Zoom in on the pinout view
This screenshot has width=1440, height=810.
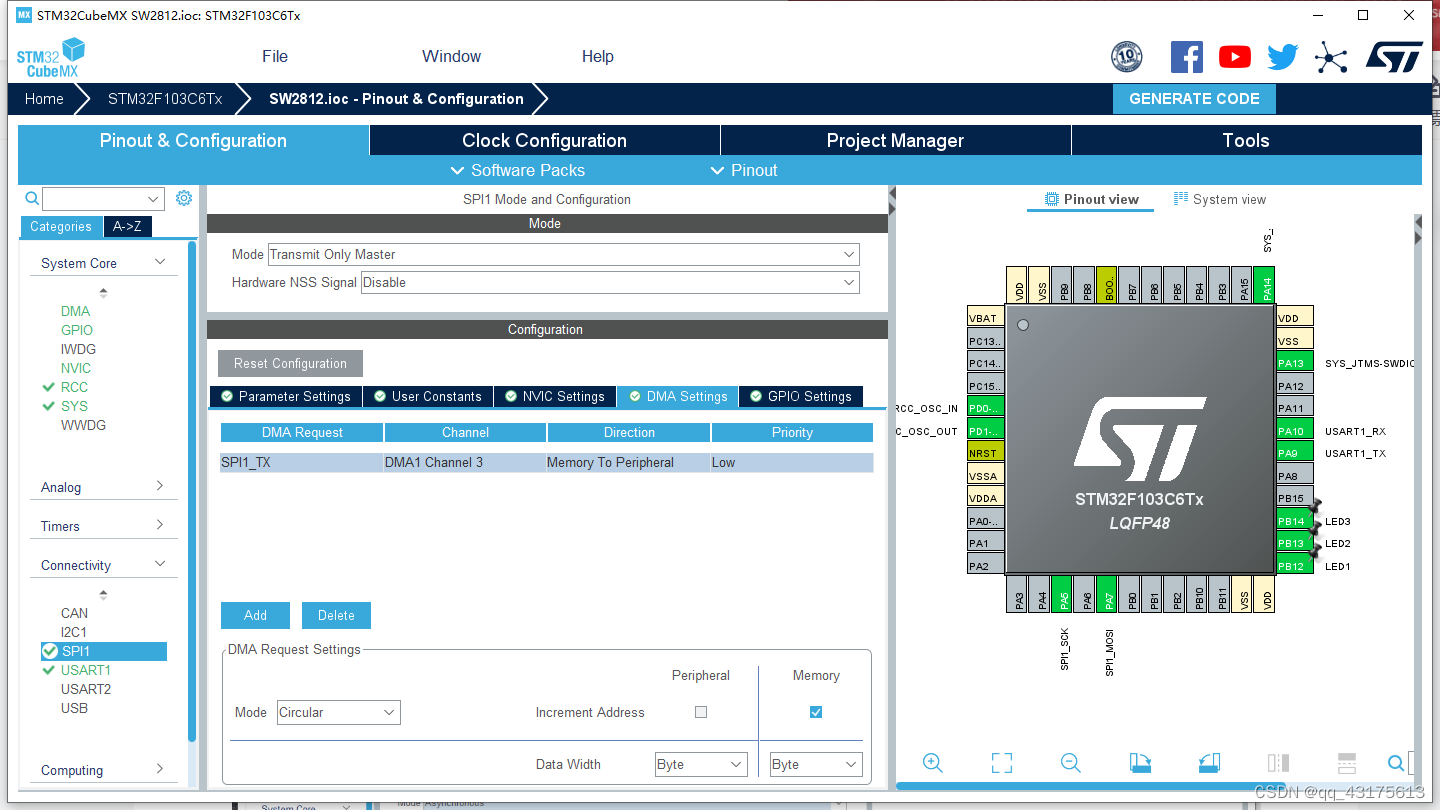click(x=933, y=763)
